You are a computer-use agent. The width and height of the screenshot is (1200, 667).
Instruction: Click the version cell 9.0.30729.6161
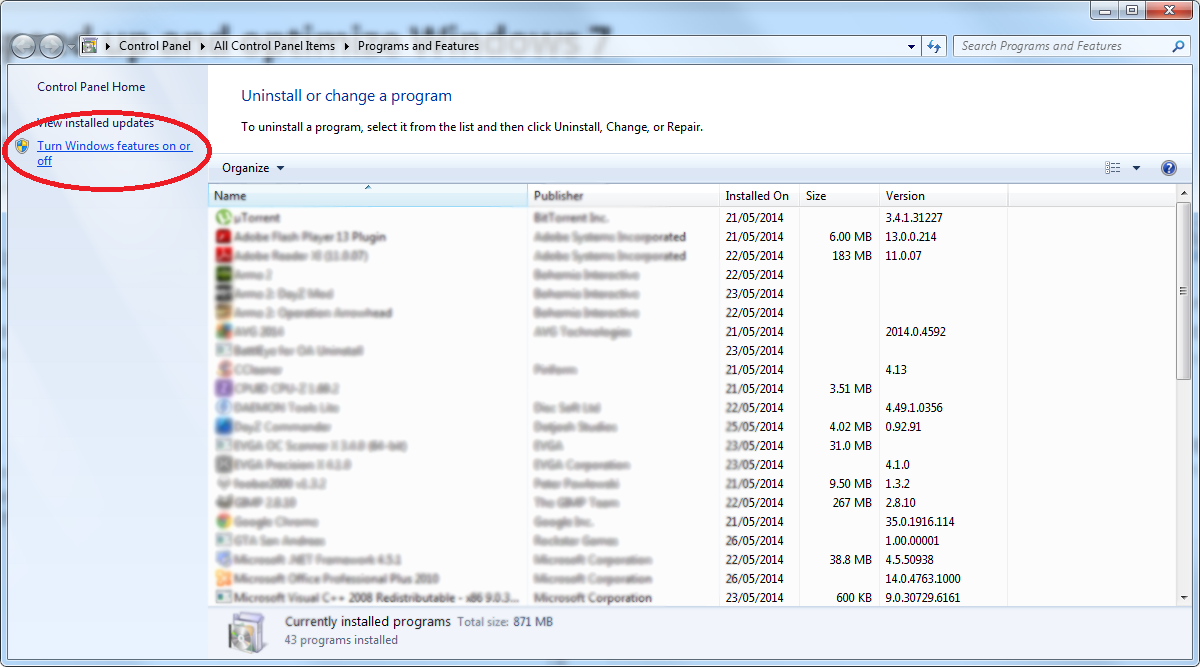(922, 598)
